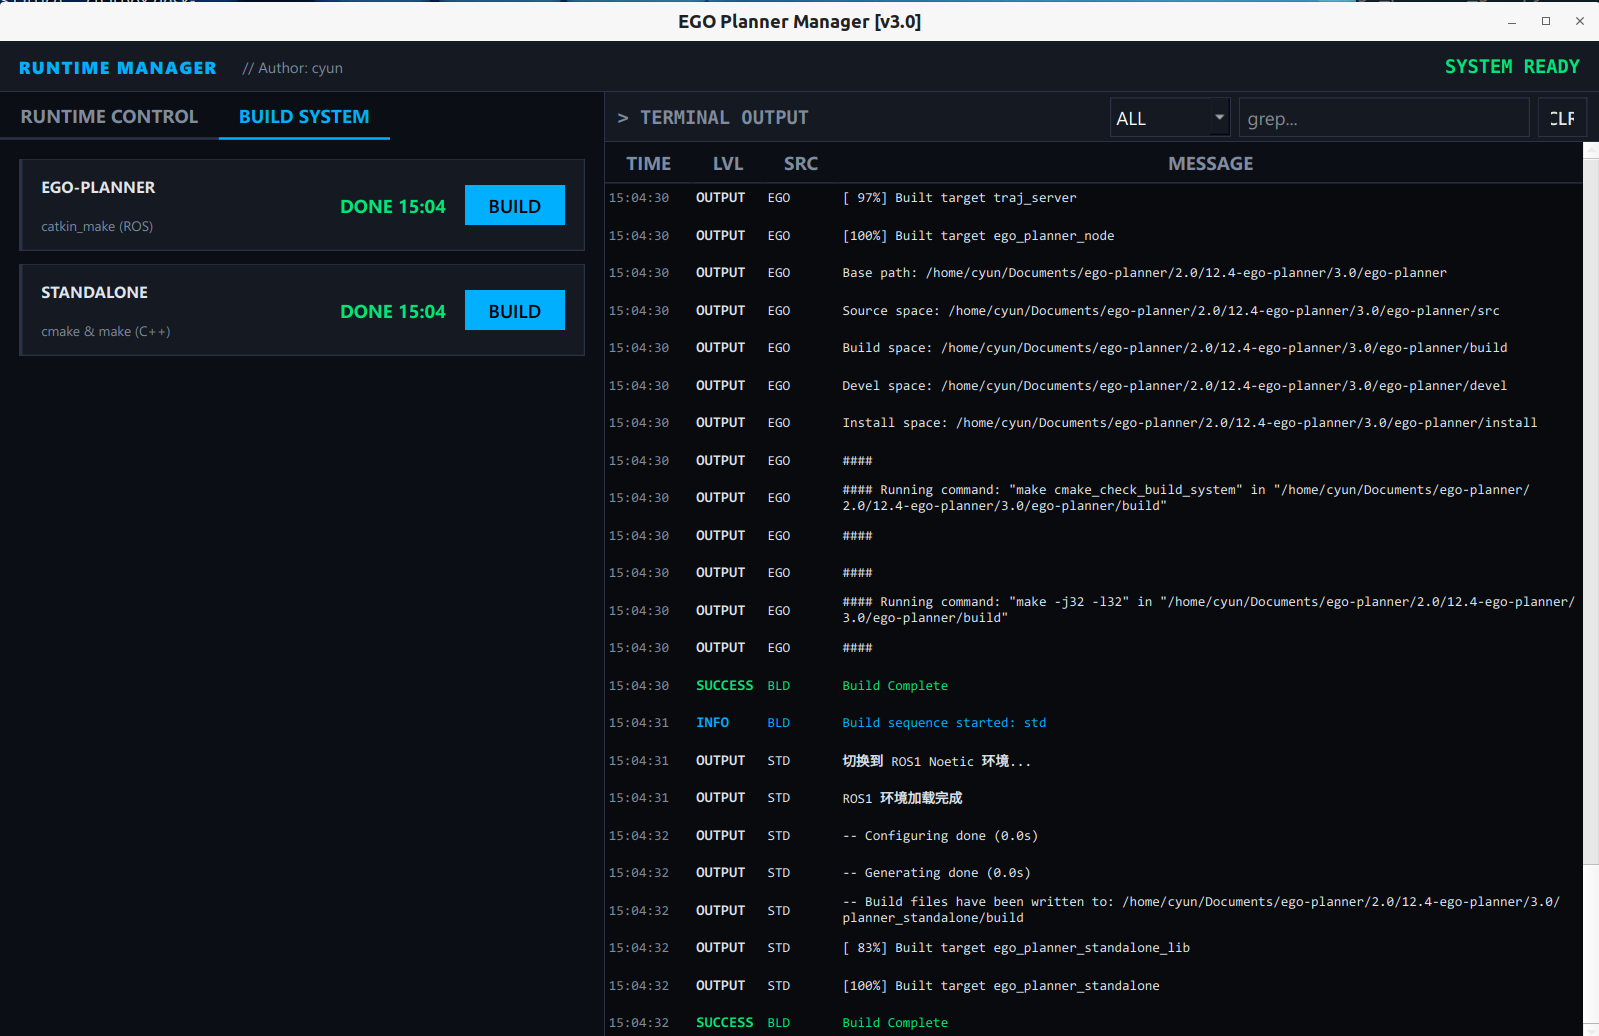The image size is (1599, 1036).
Task: Click '[100%] Built target ego_planner_standalone' message
Action: (x=1001, y=986)
